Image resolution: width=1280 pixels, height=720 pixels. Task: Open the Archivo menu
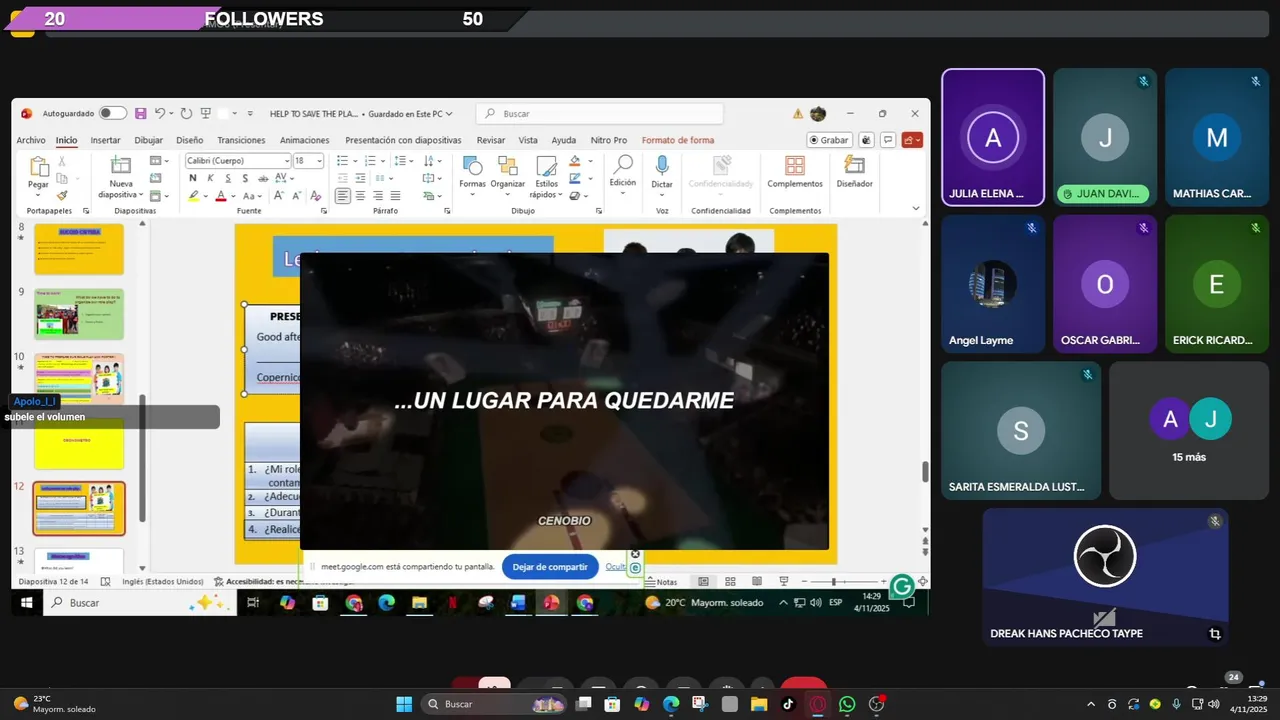pos(31,140)
